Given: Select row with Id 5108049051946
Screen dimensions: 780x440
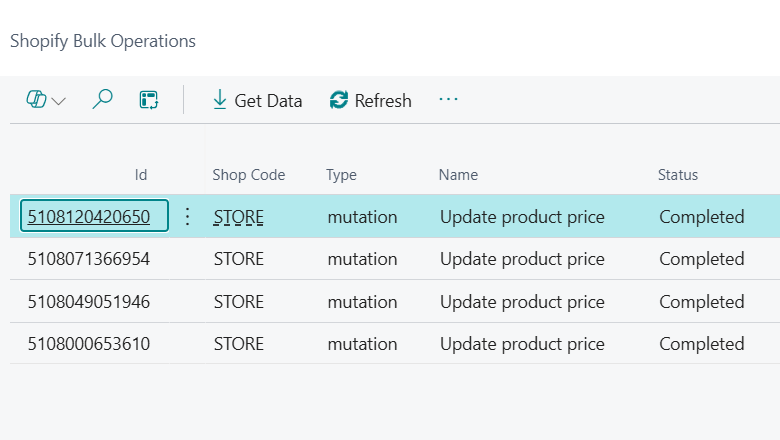Looking at the screenshot, I should click(89, 302).
